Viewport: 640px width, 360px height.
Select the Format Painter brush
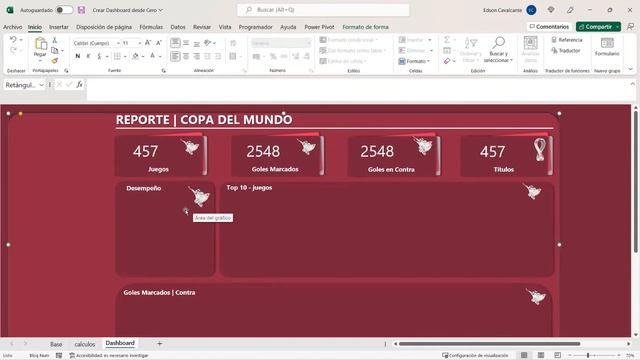click(55, 60)
